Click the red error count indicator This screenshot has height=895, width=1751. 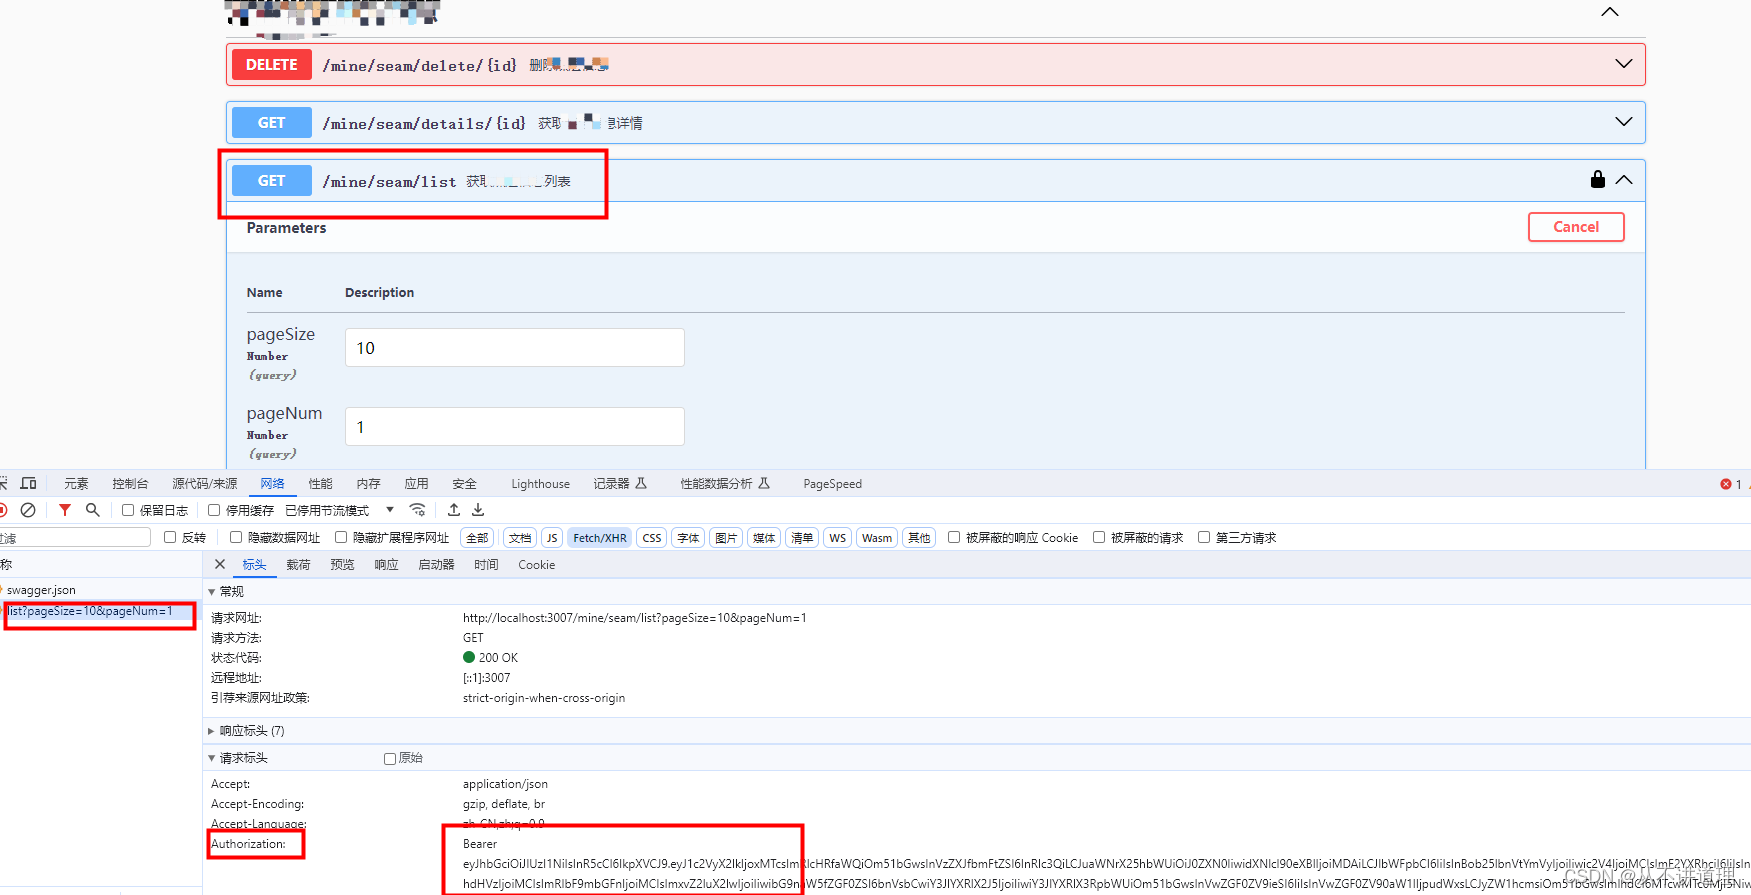1731,484
